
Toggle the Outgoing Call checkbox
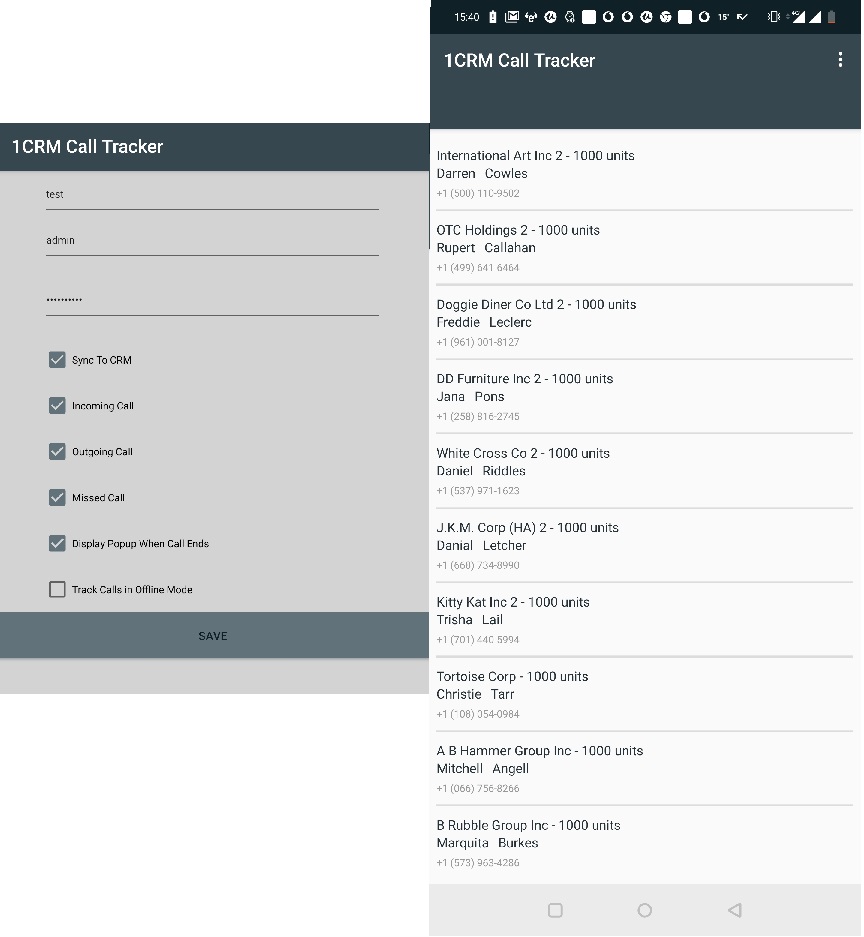pos(57,452)
